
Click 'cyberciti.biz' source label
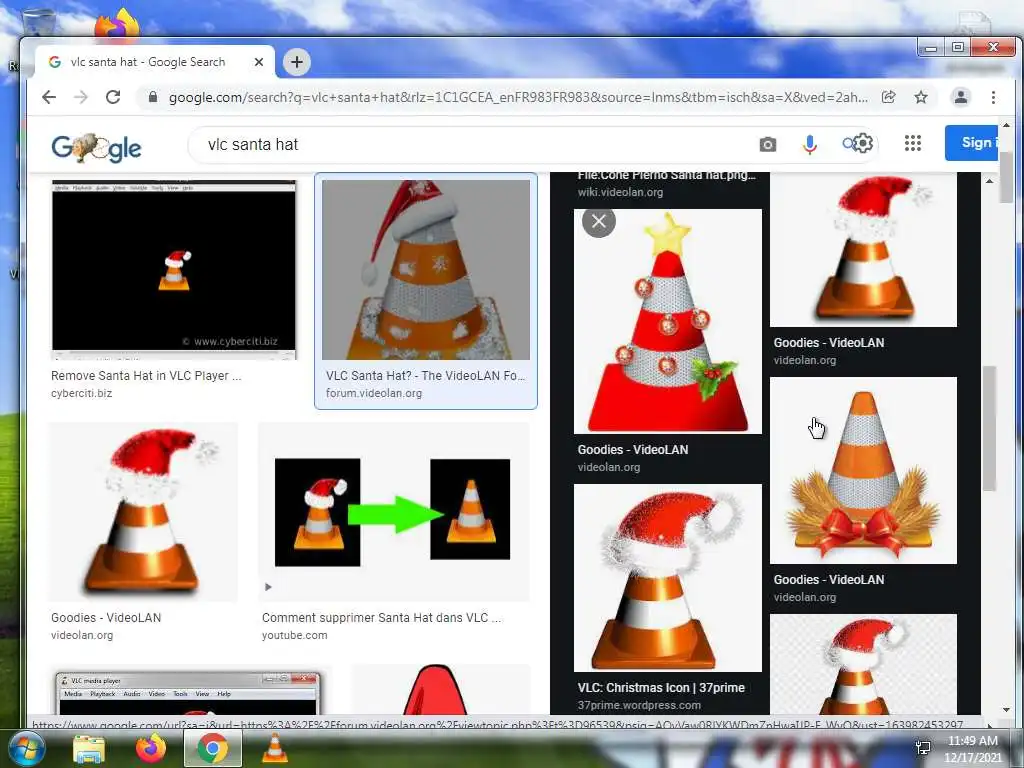click(82, 393)
